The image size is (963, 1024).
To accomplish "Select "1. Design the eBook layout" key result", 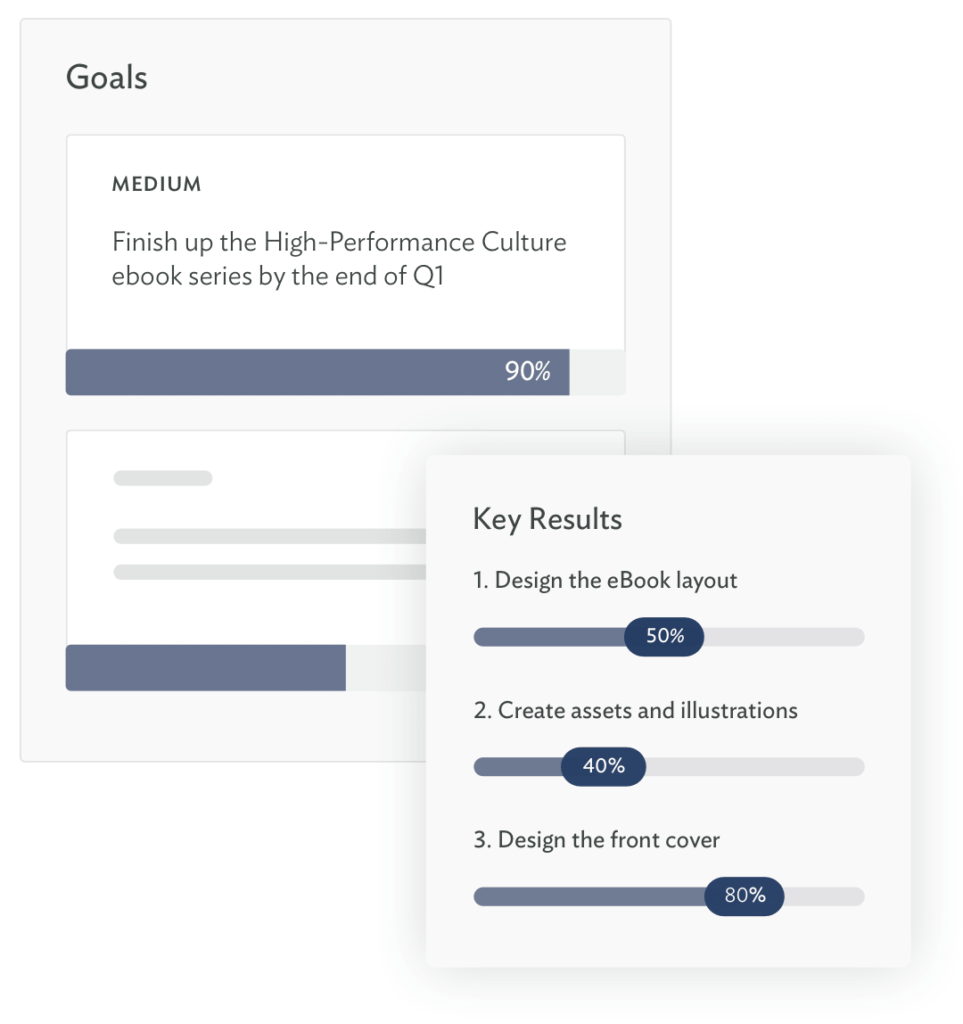I will 605,580.
